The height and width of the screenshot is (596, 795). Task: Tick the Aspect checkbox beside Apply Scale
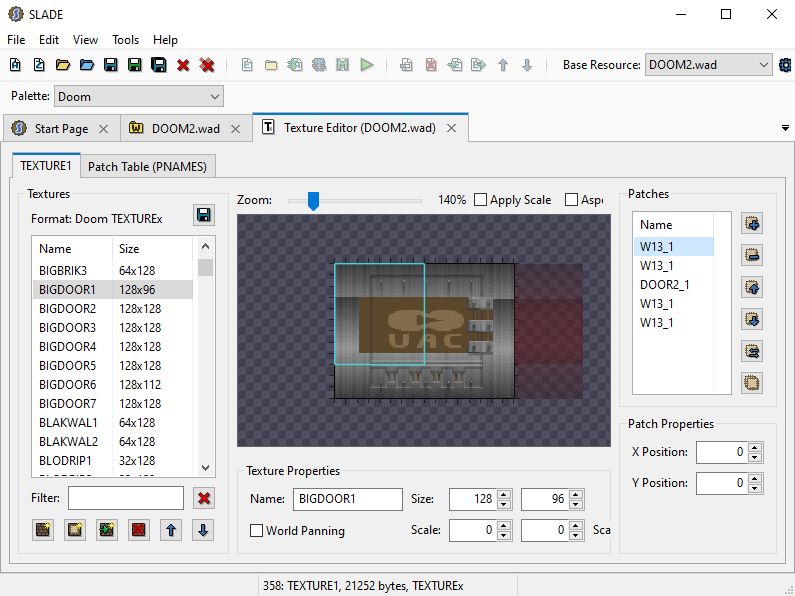pos(574,200)
